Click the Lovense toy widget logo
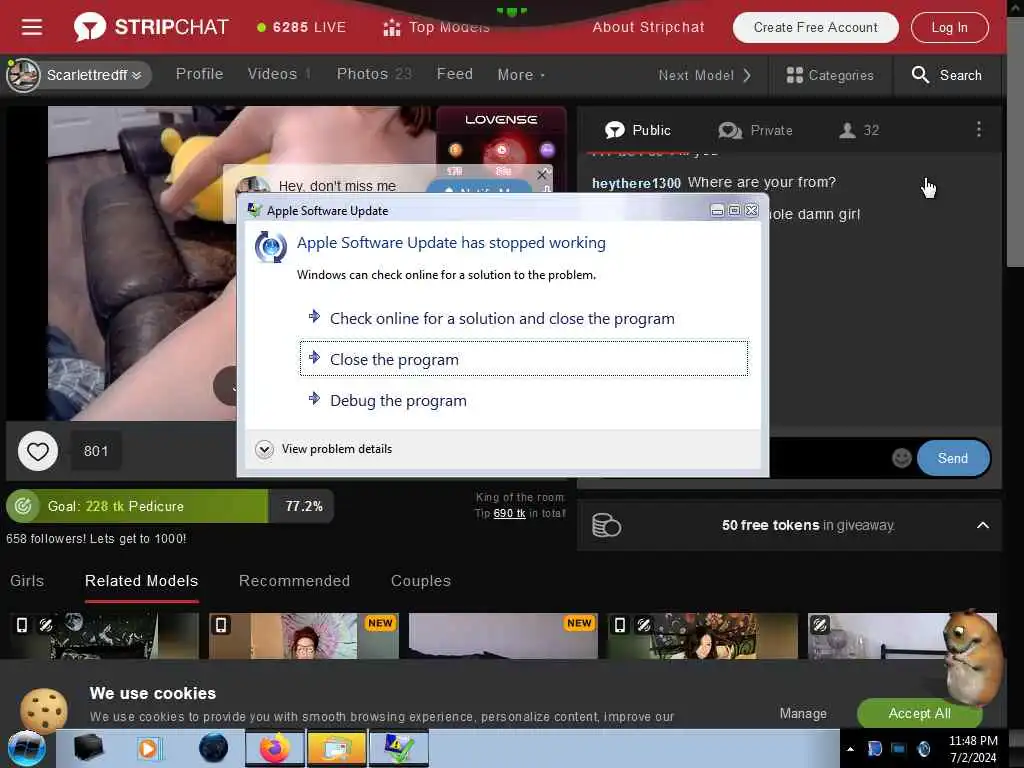1024x768 pixels. [501, 120]
